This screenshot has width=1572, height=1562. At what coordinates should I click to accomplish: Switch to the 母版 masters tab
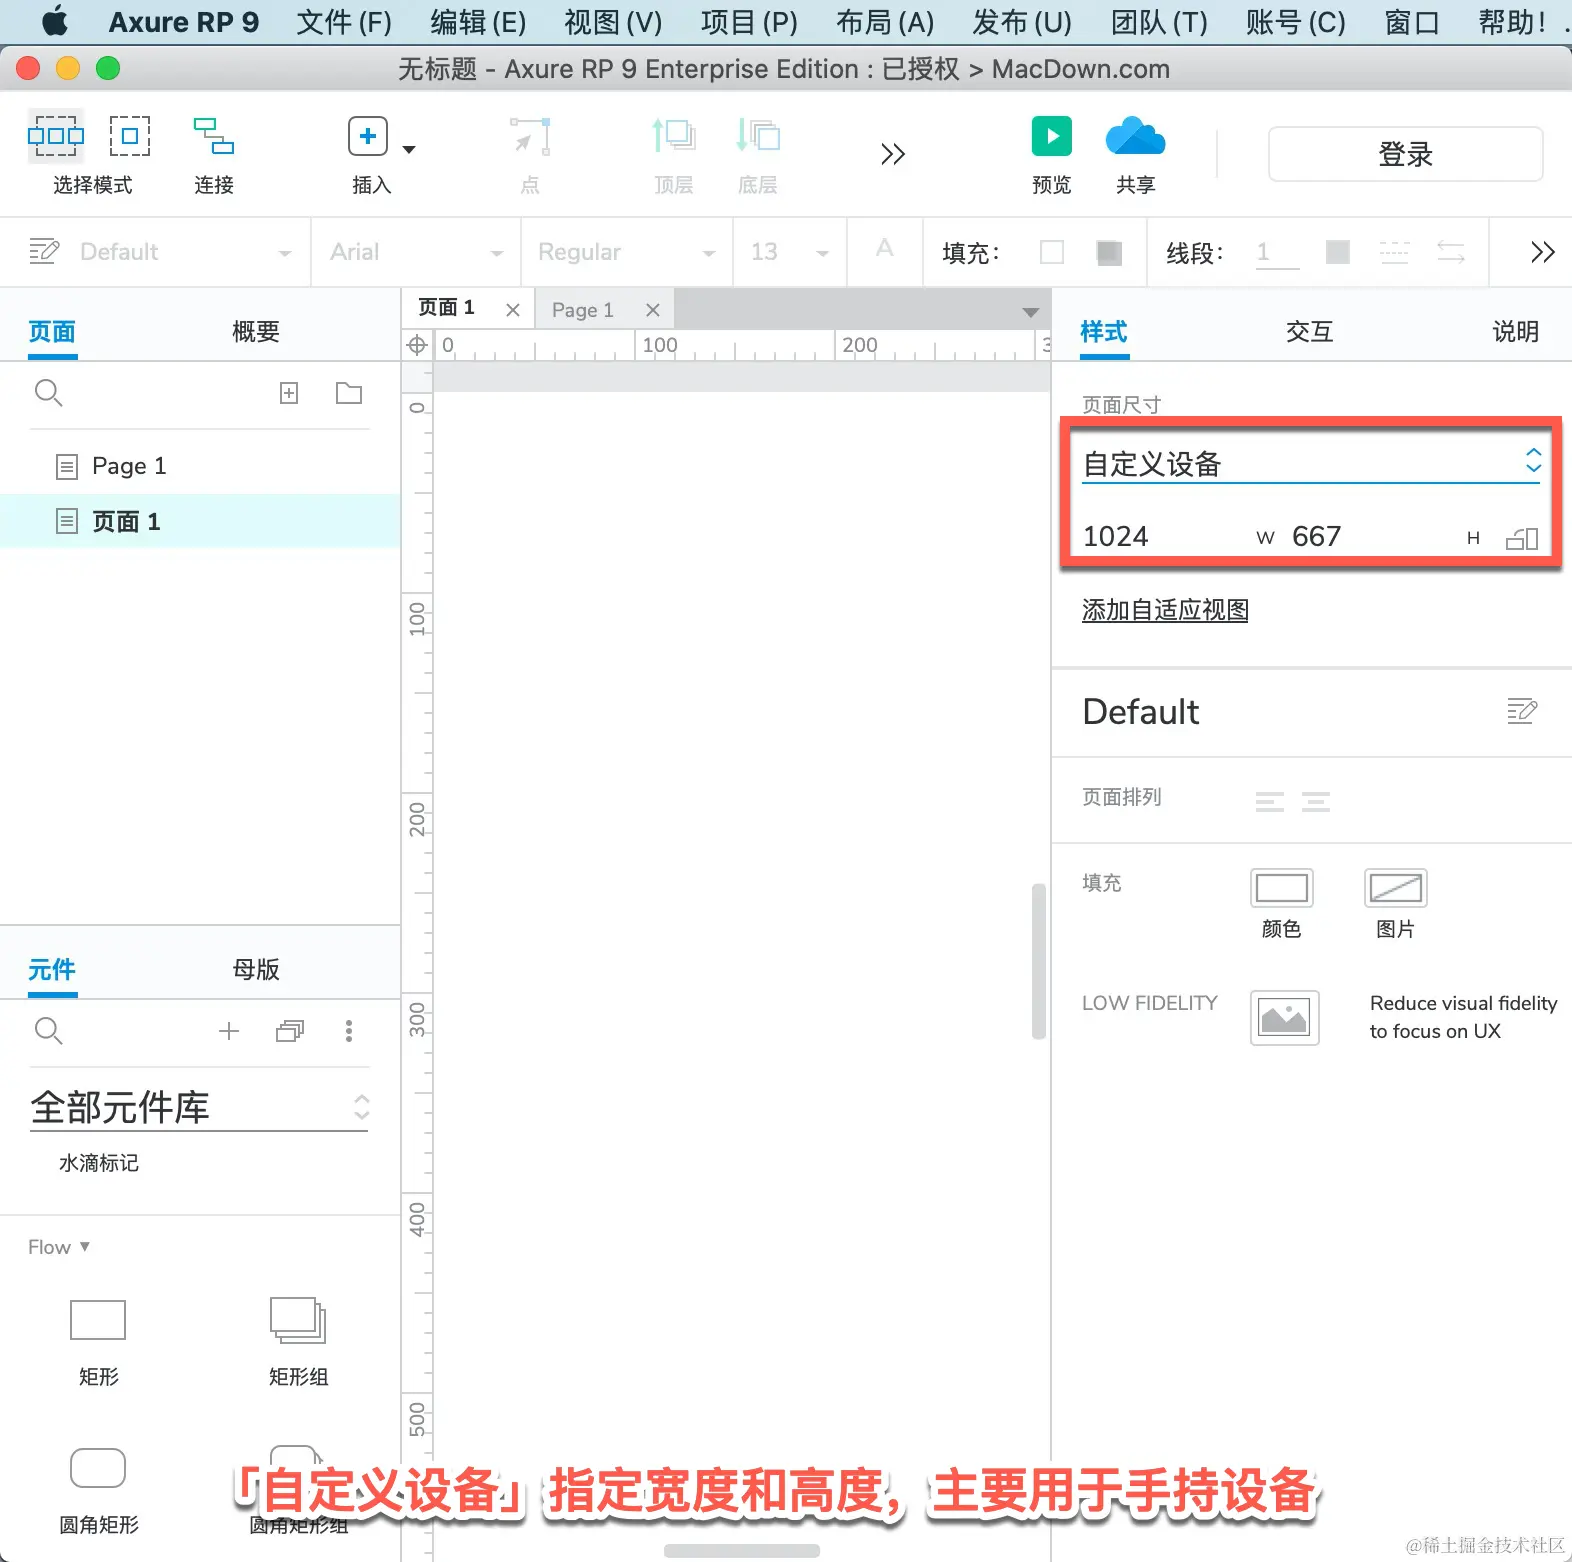tap(256, 969)
